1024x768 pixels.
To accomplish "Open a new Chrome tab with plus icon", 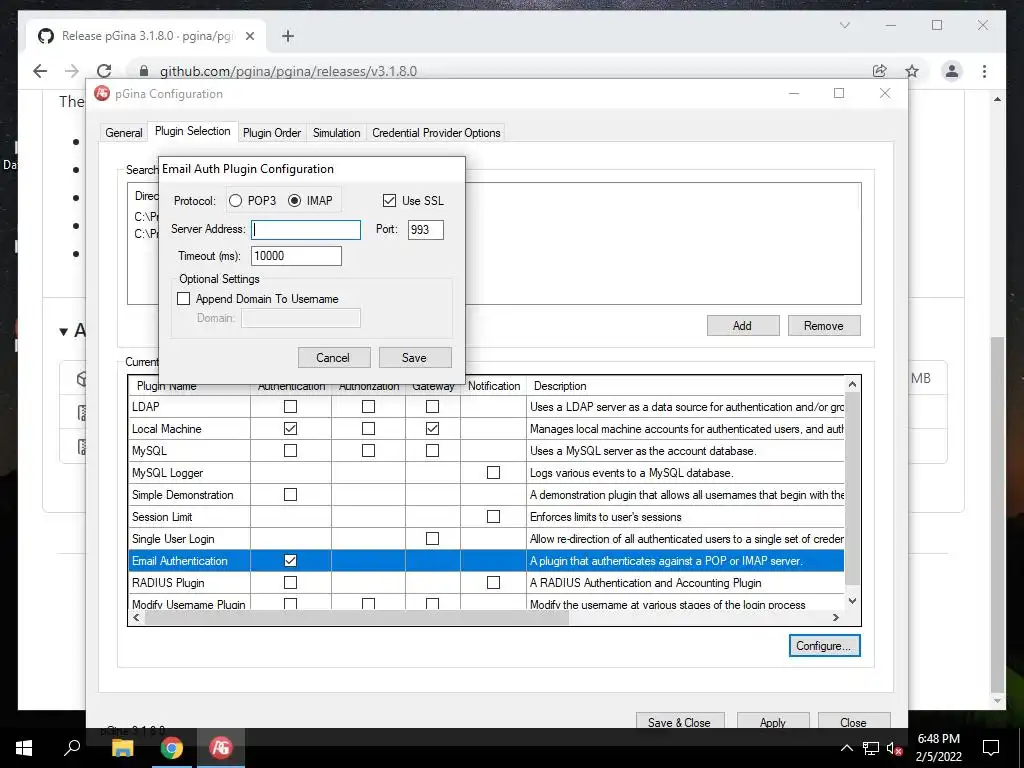I will click(288, 36).
